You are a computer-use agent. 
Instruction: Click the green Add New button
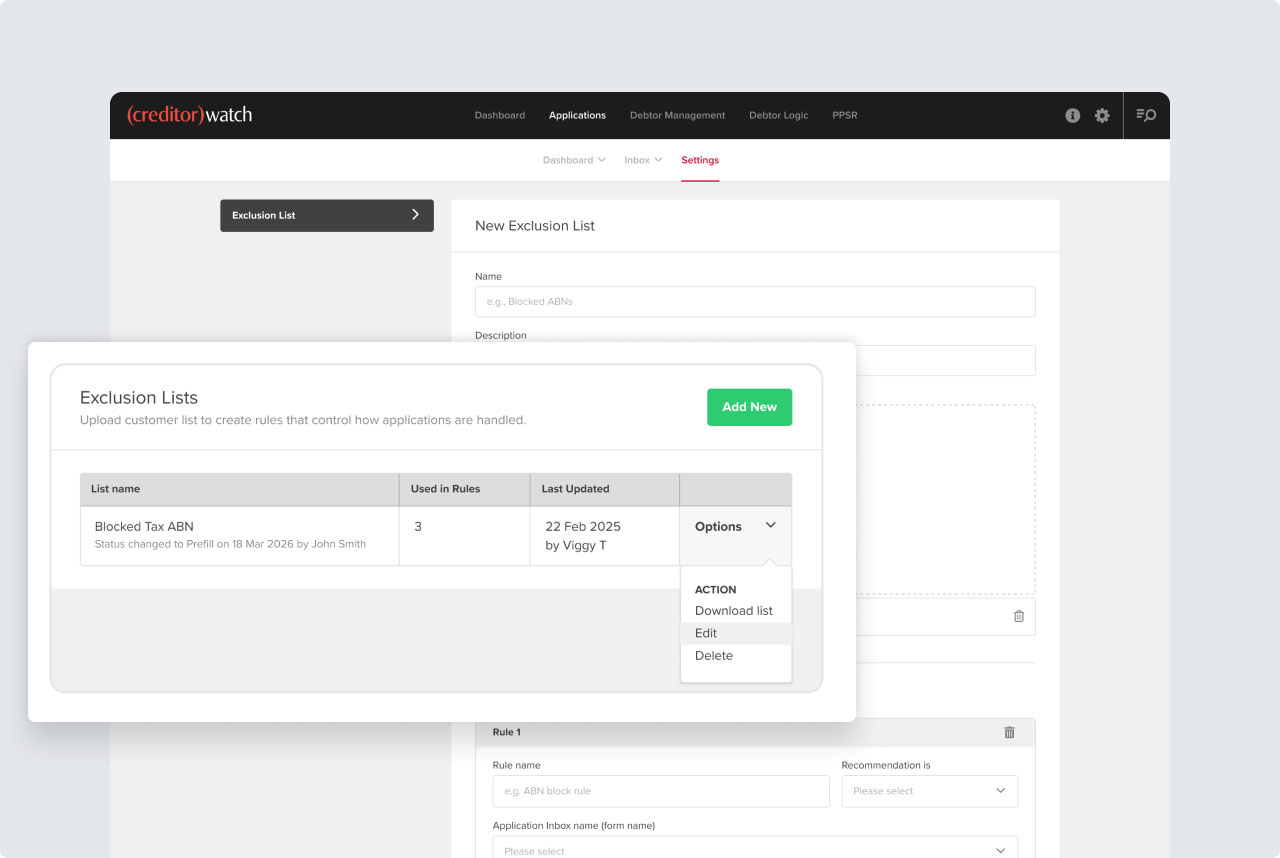(x=749, y=407)
